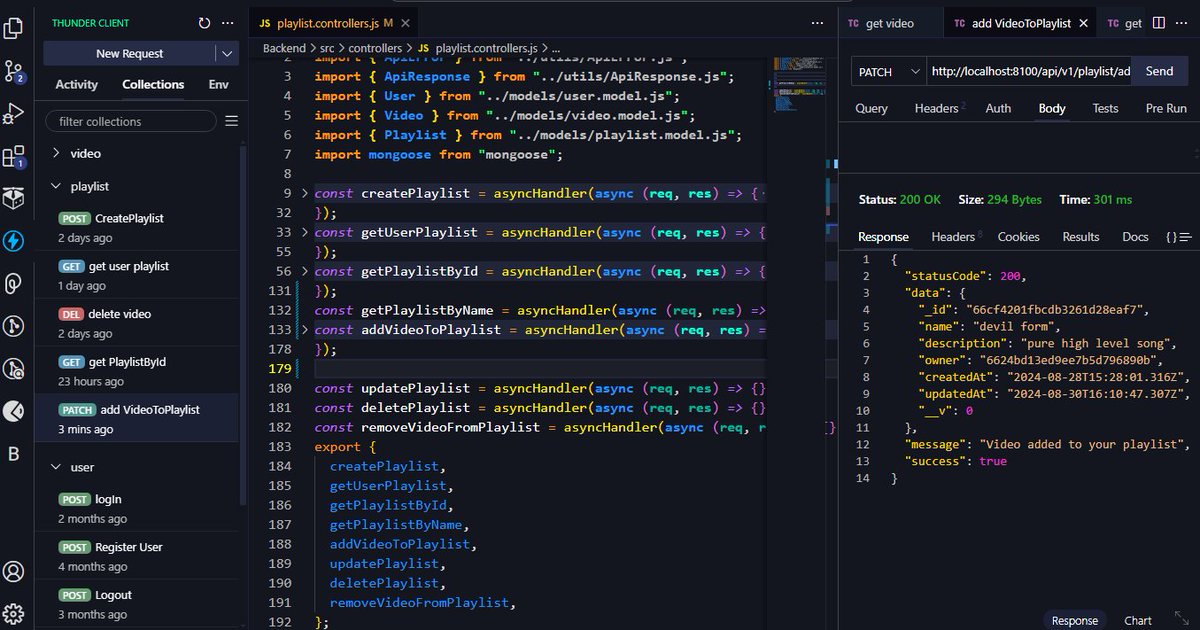The height and width of the screenshot is (630, 1200).
Task: Open the PATCH method dropdown
Action: 889,71
